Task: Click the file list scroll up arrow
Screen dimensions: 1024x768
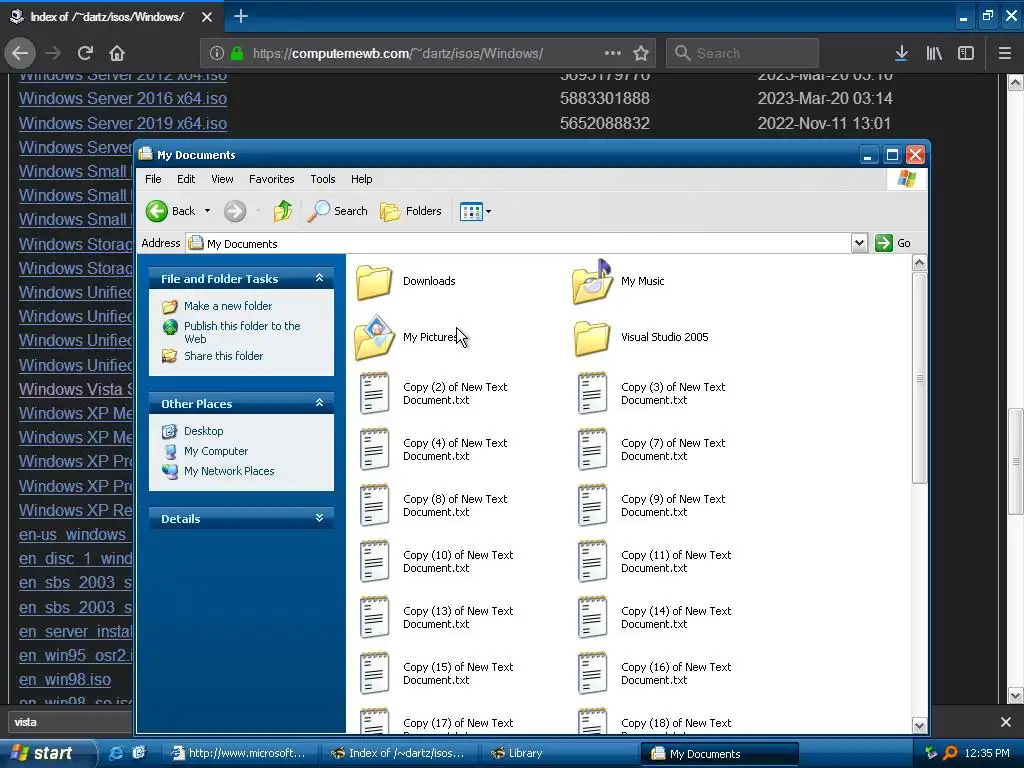Action: coord(919,263)
